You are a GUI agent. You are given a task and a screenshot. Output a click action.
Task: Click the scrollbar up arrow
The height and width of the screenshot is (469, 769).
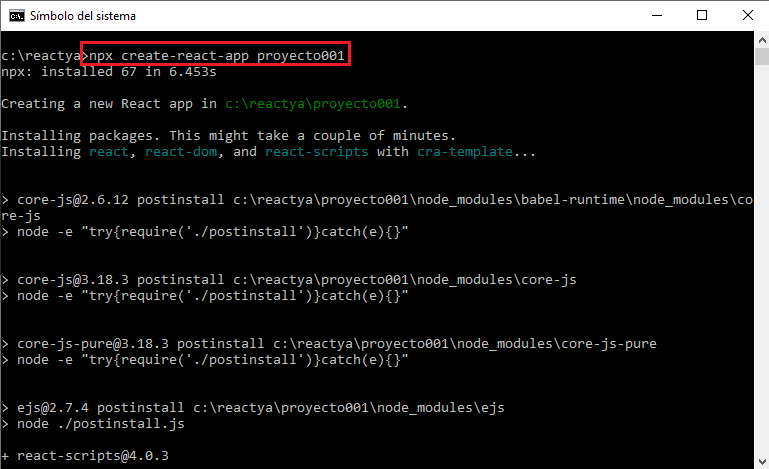click(x=762, y=40)
